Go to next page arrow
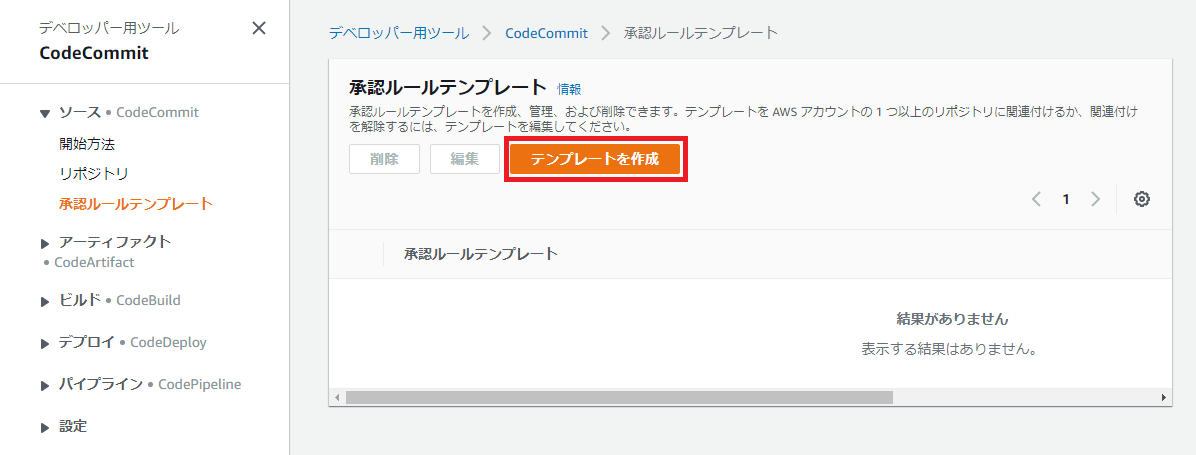 coord(1095,199)
